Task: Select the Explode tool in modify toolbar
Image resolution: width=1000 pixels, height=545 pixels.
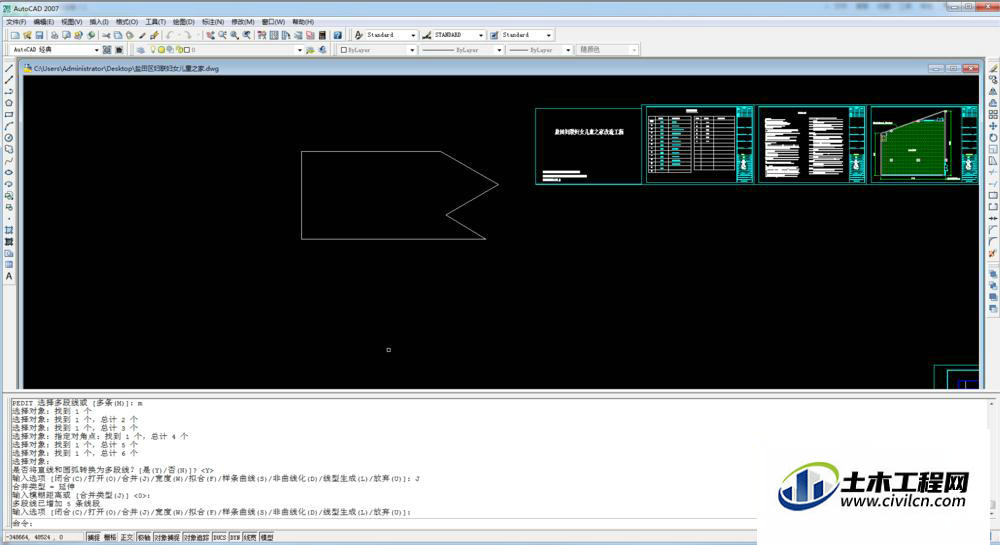Action: point(993,253)
